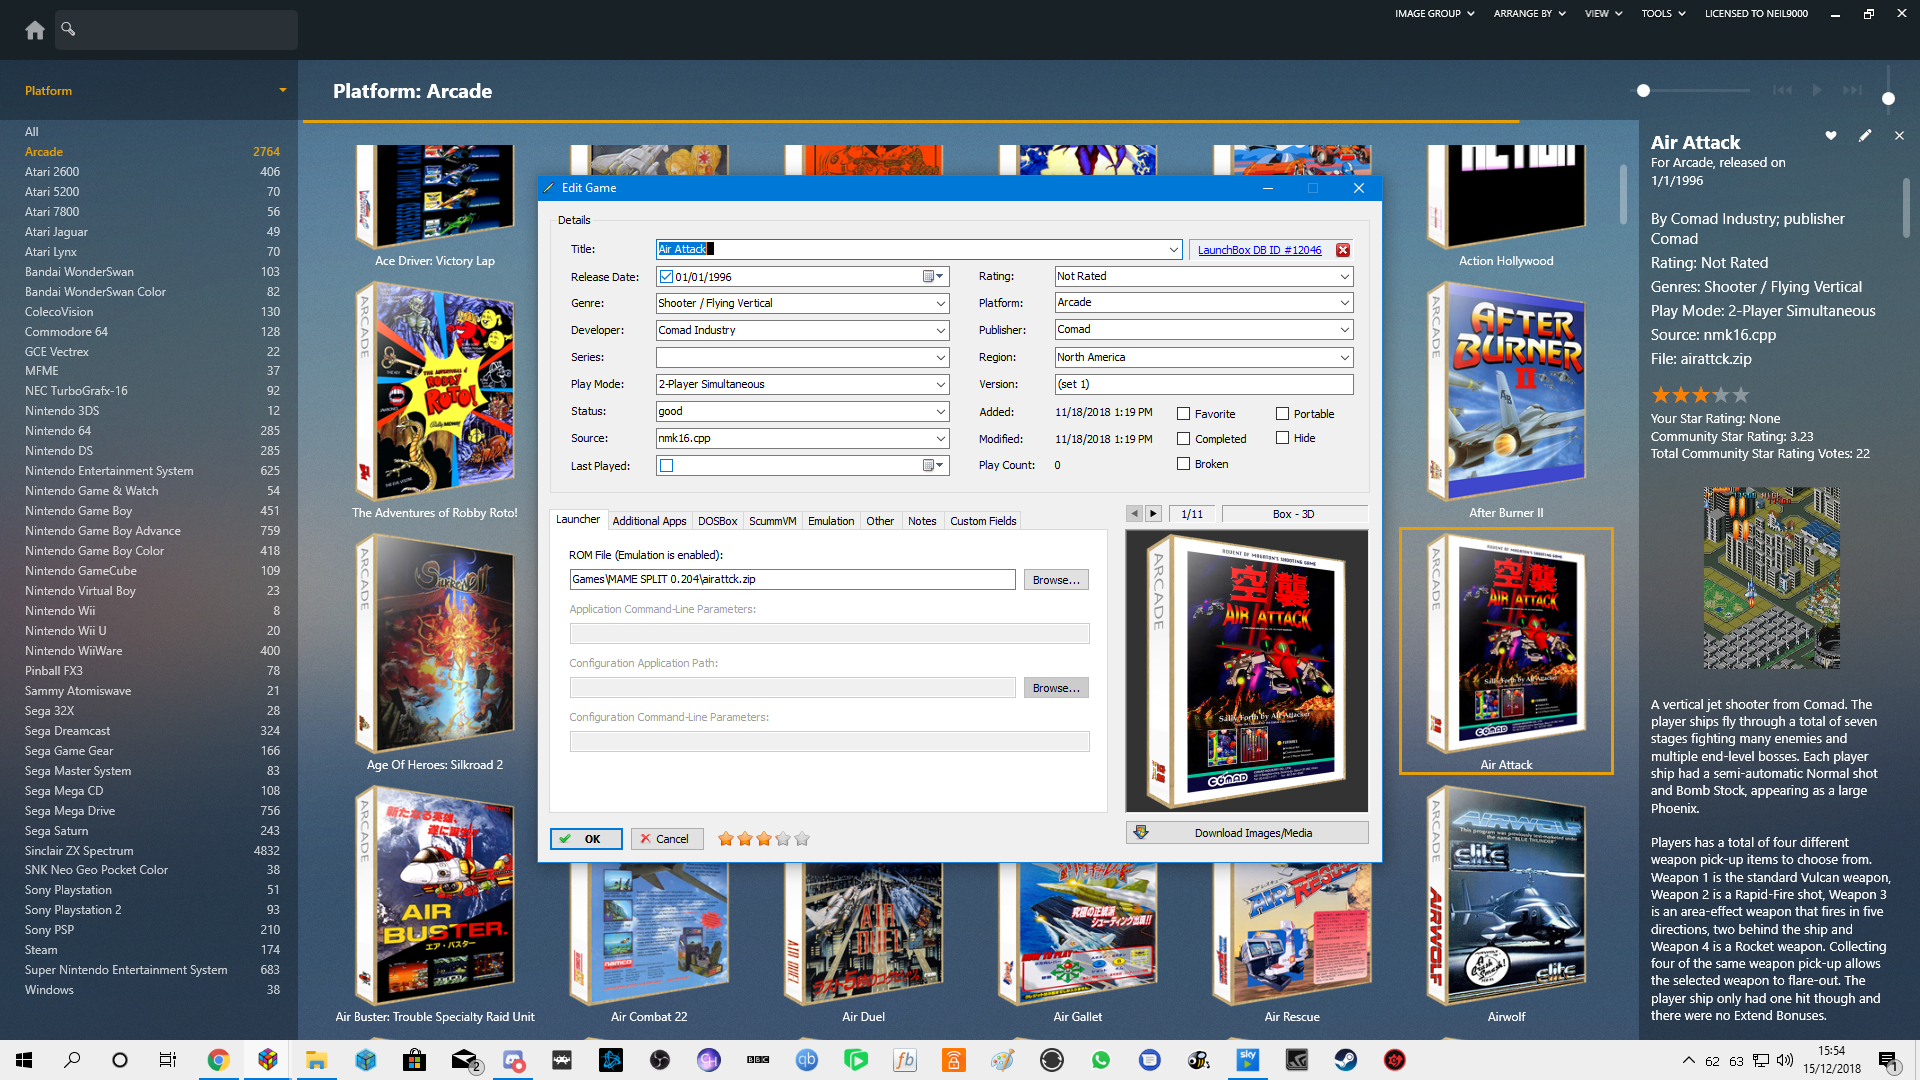
Task: Remove the LaunchBox DB ID with red X
Action: coord(1343,250)
